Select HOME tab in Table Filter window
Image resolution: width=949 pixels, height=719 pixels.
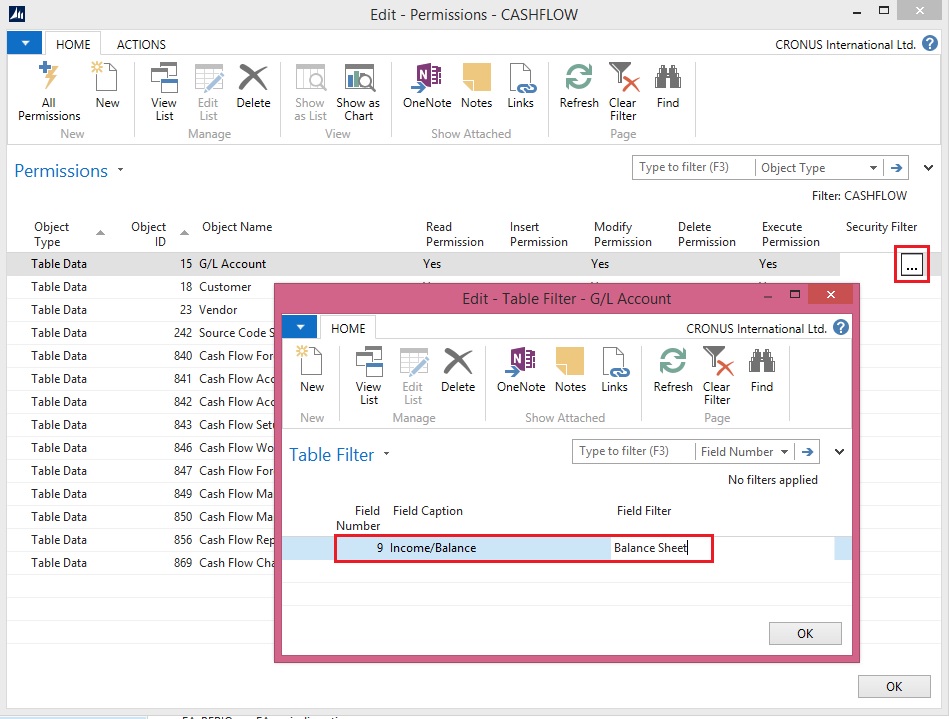[x=348, y=328]
